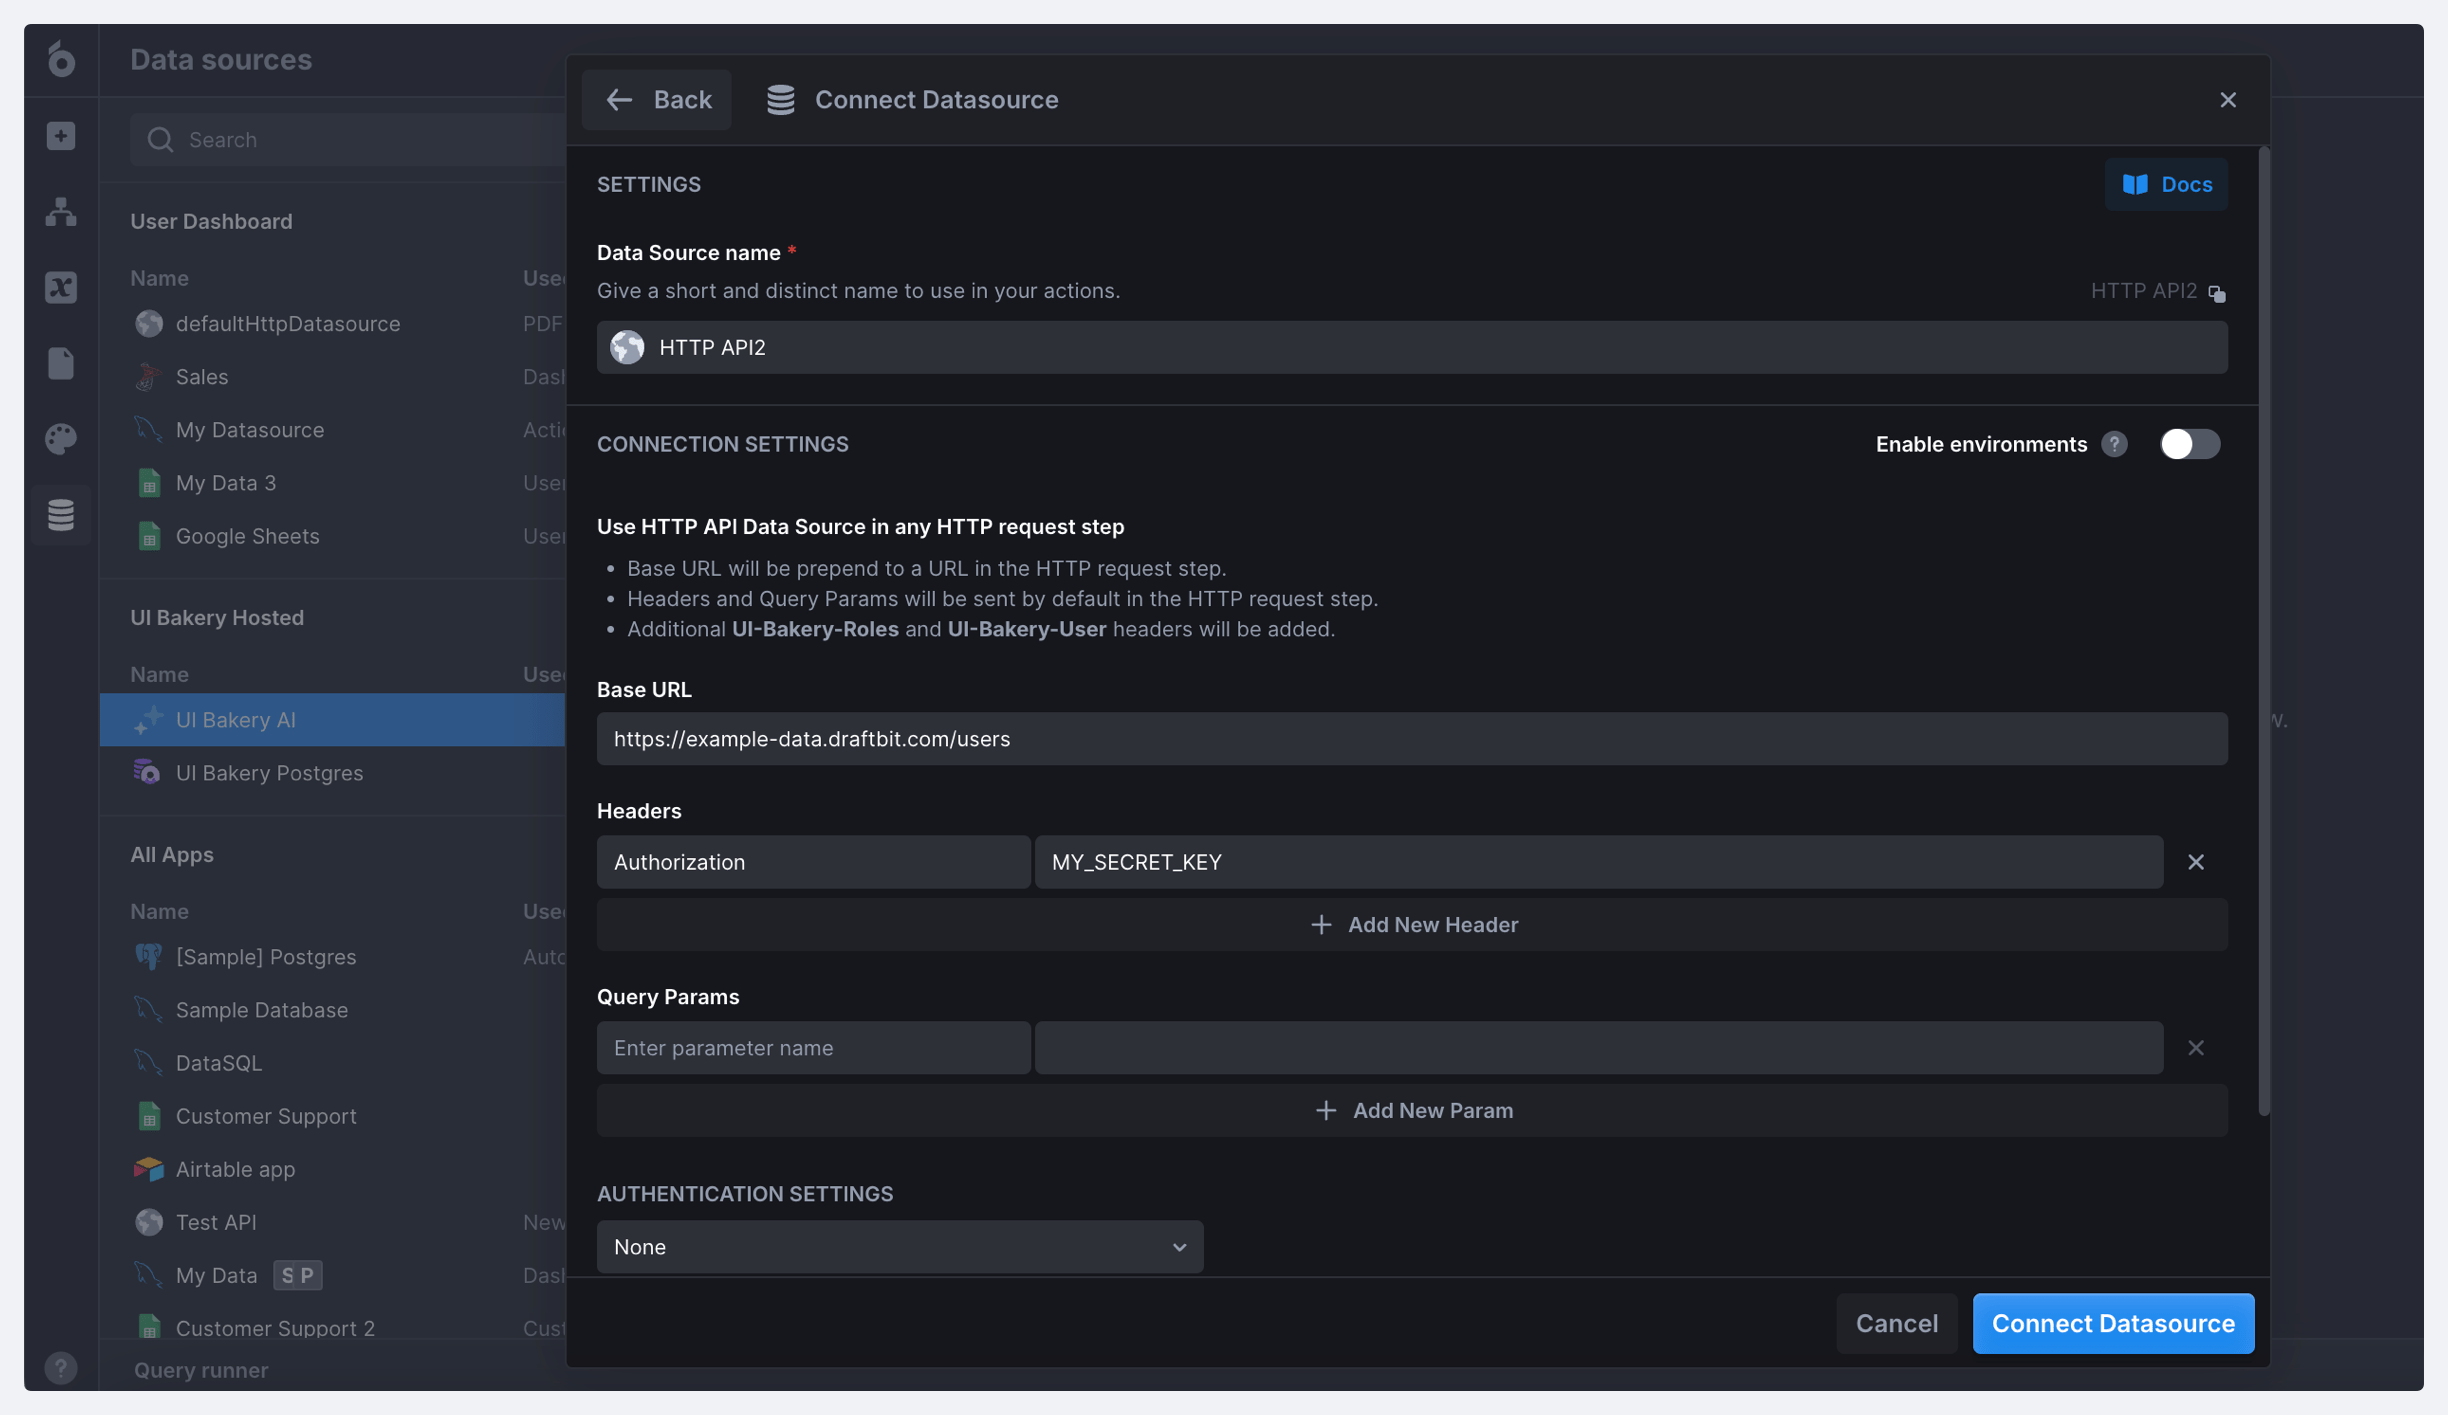Open the Docs link
The height and width of the screenshot is (1415, 2448).
point(2166,185)
